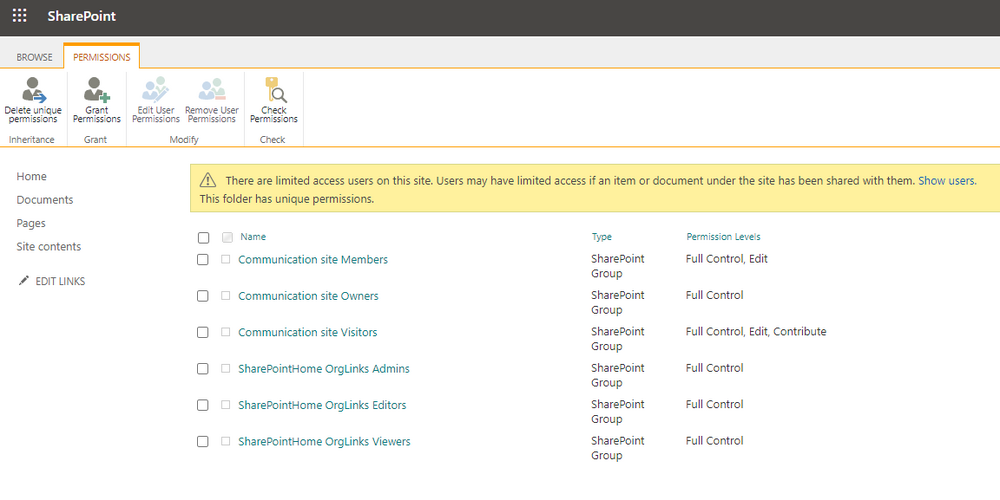The width and height of the screenshot is (1000, 500).
Task: Open Pages in left navigation
Action: 31,223
